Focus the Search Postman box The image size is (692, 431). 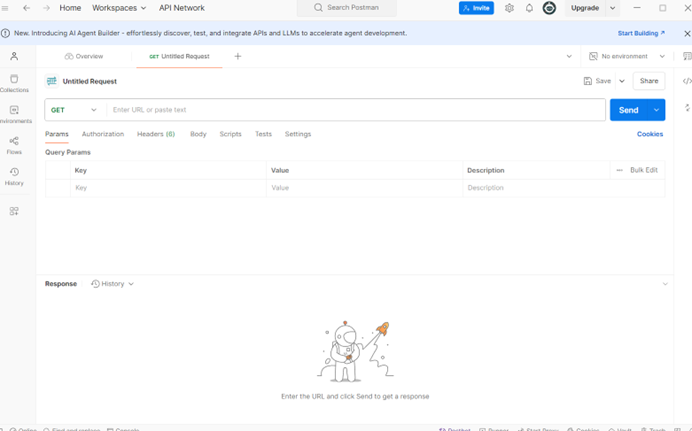(346, 7)
